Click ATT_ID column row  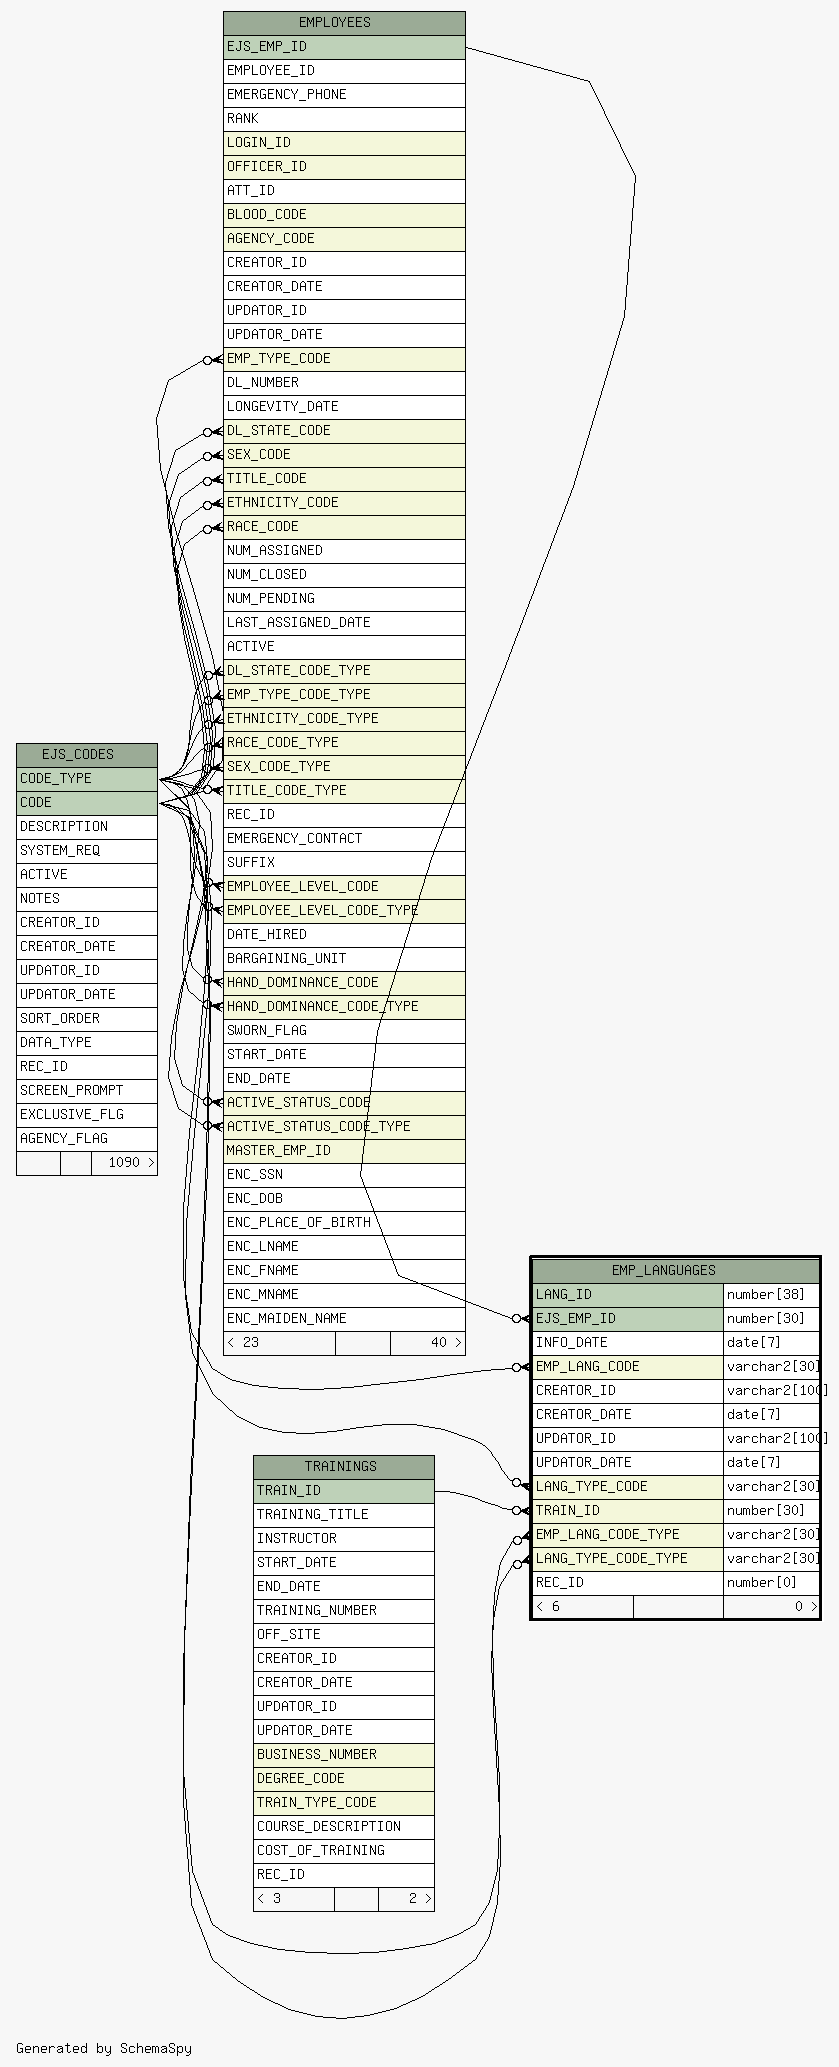tap(344, 191)
